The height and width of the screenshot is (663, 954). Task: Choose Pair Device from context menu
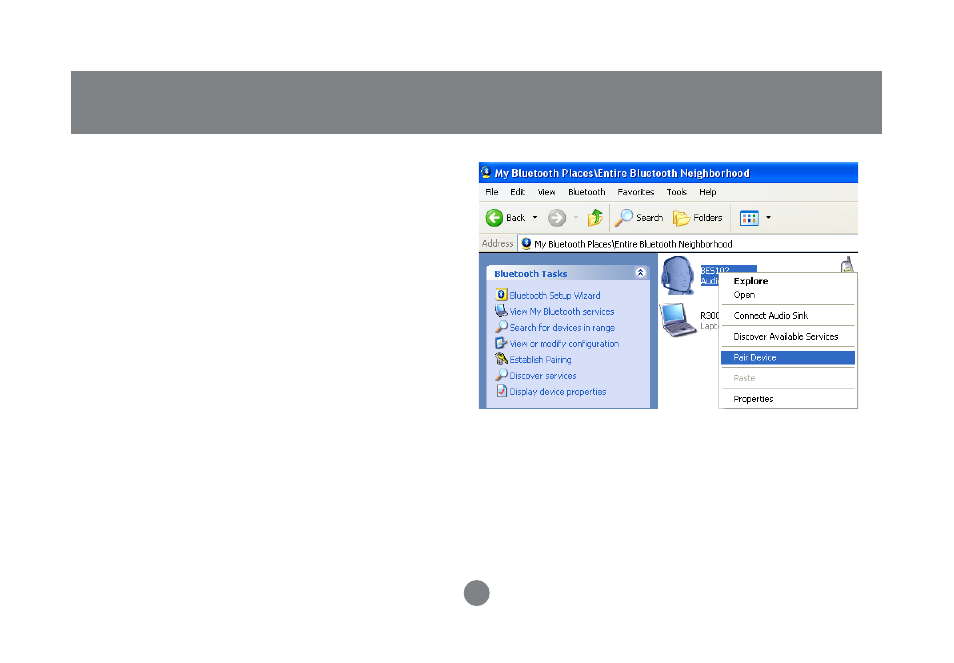[788, 358]
